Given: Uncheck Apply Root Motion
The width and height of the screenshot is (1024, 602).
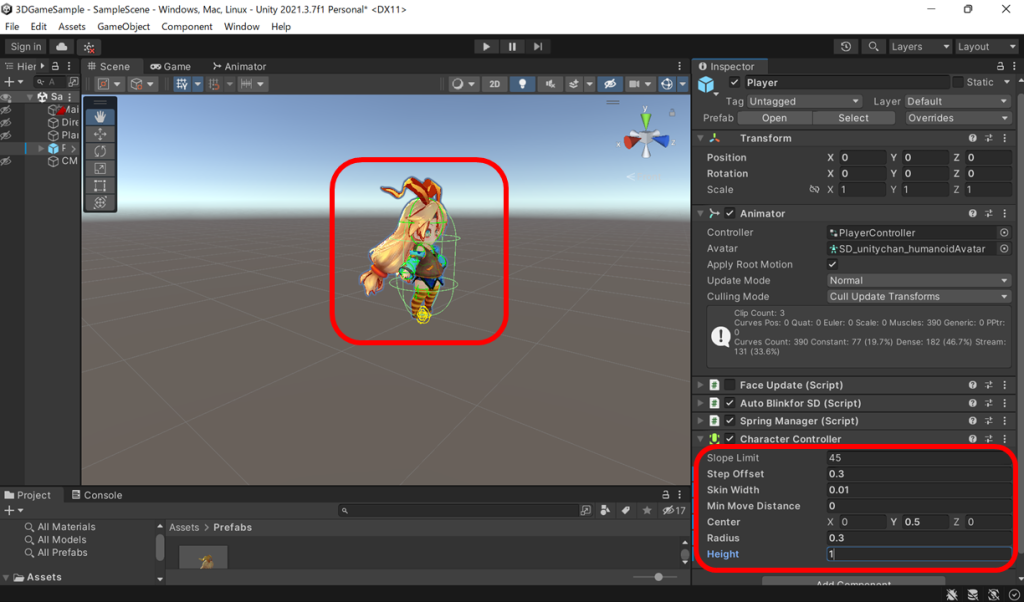Looking at the screenshot, I should [833, 264].
